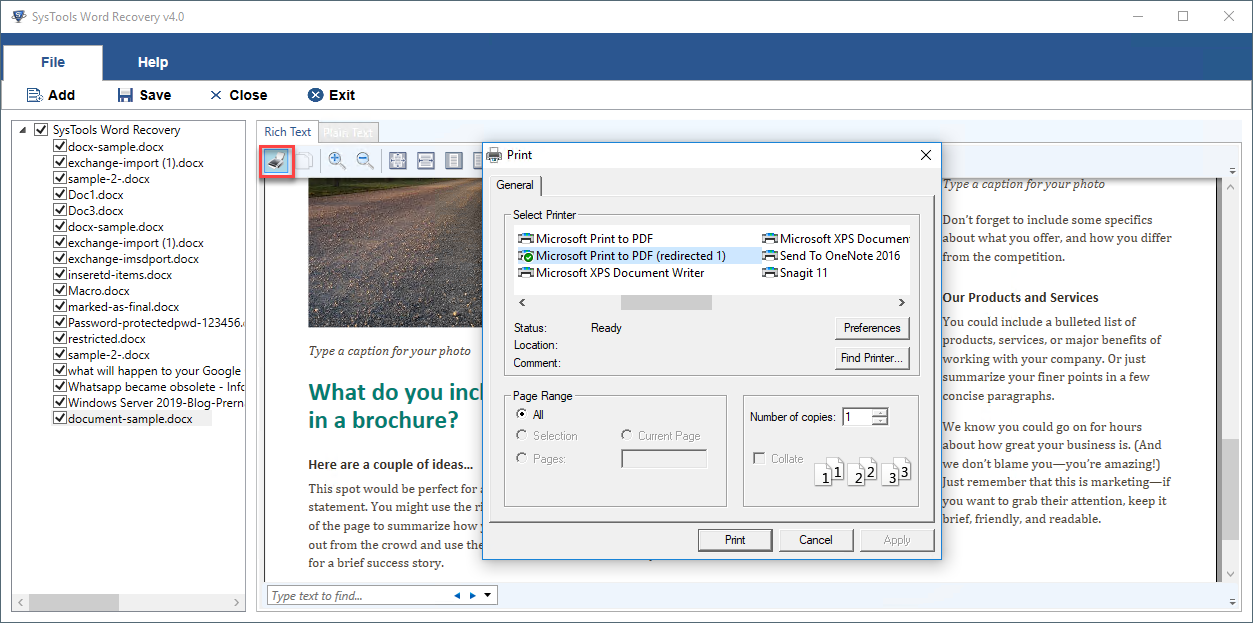The width and height of the screenshot is (1253, 623).
Task: Click the Exit button in the ribbon
Action: (x=331, y=95)
